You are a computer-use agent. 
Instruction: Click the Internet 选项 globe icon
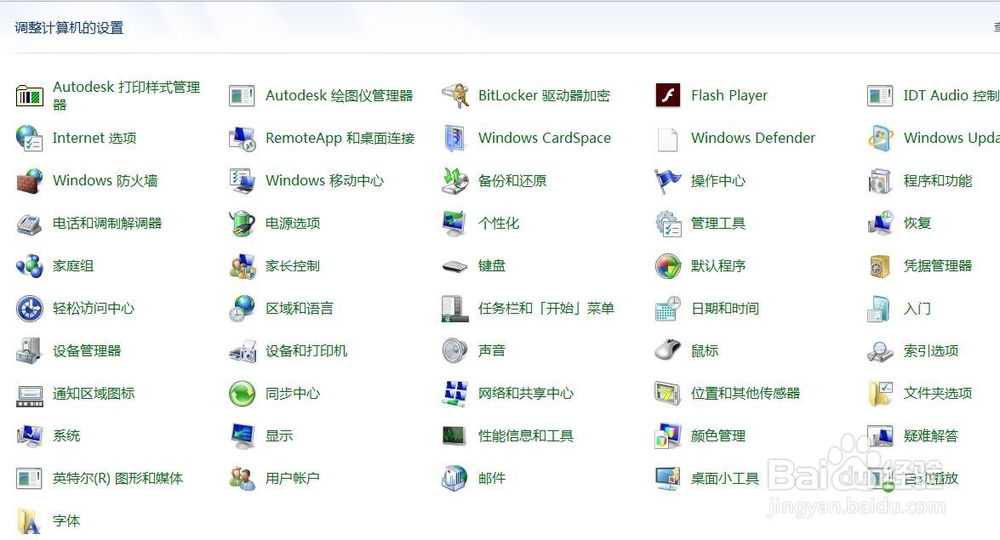[29, 138]
